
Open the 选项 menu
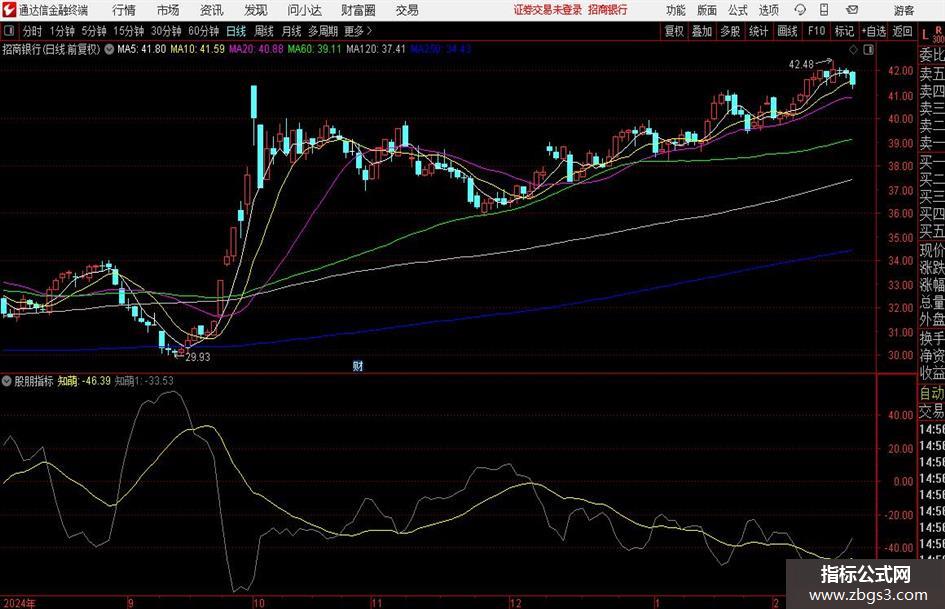768,10
